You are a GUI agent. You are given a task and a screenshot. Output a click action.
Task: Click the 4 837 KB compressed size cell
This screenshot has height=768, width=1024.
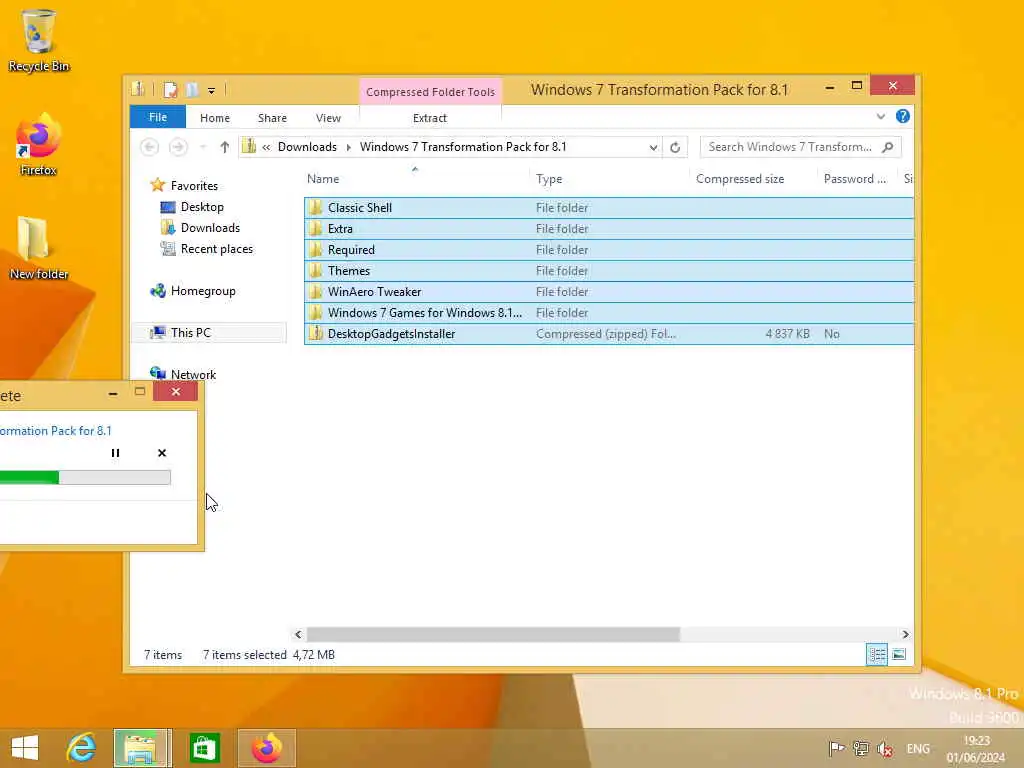pos(788,334)
